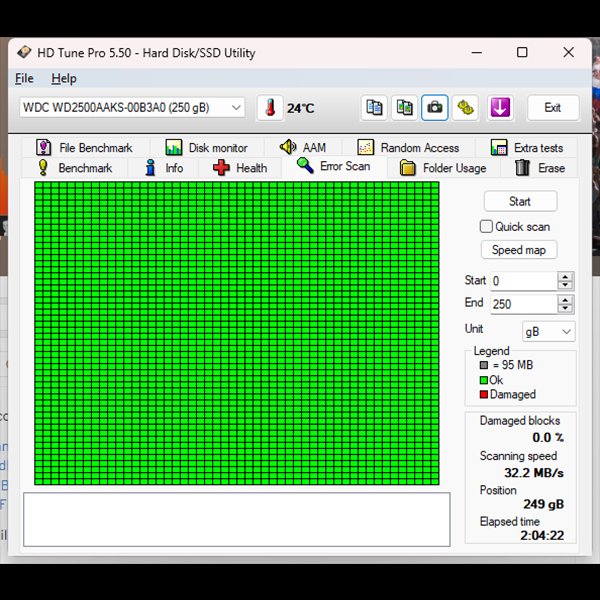Click the copy screenshot to clipboard icon

point(404,108)
